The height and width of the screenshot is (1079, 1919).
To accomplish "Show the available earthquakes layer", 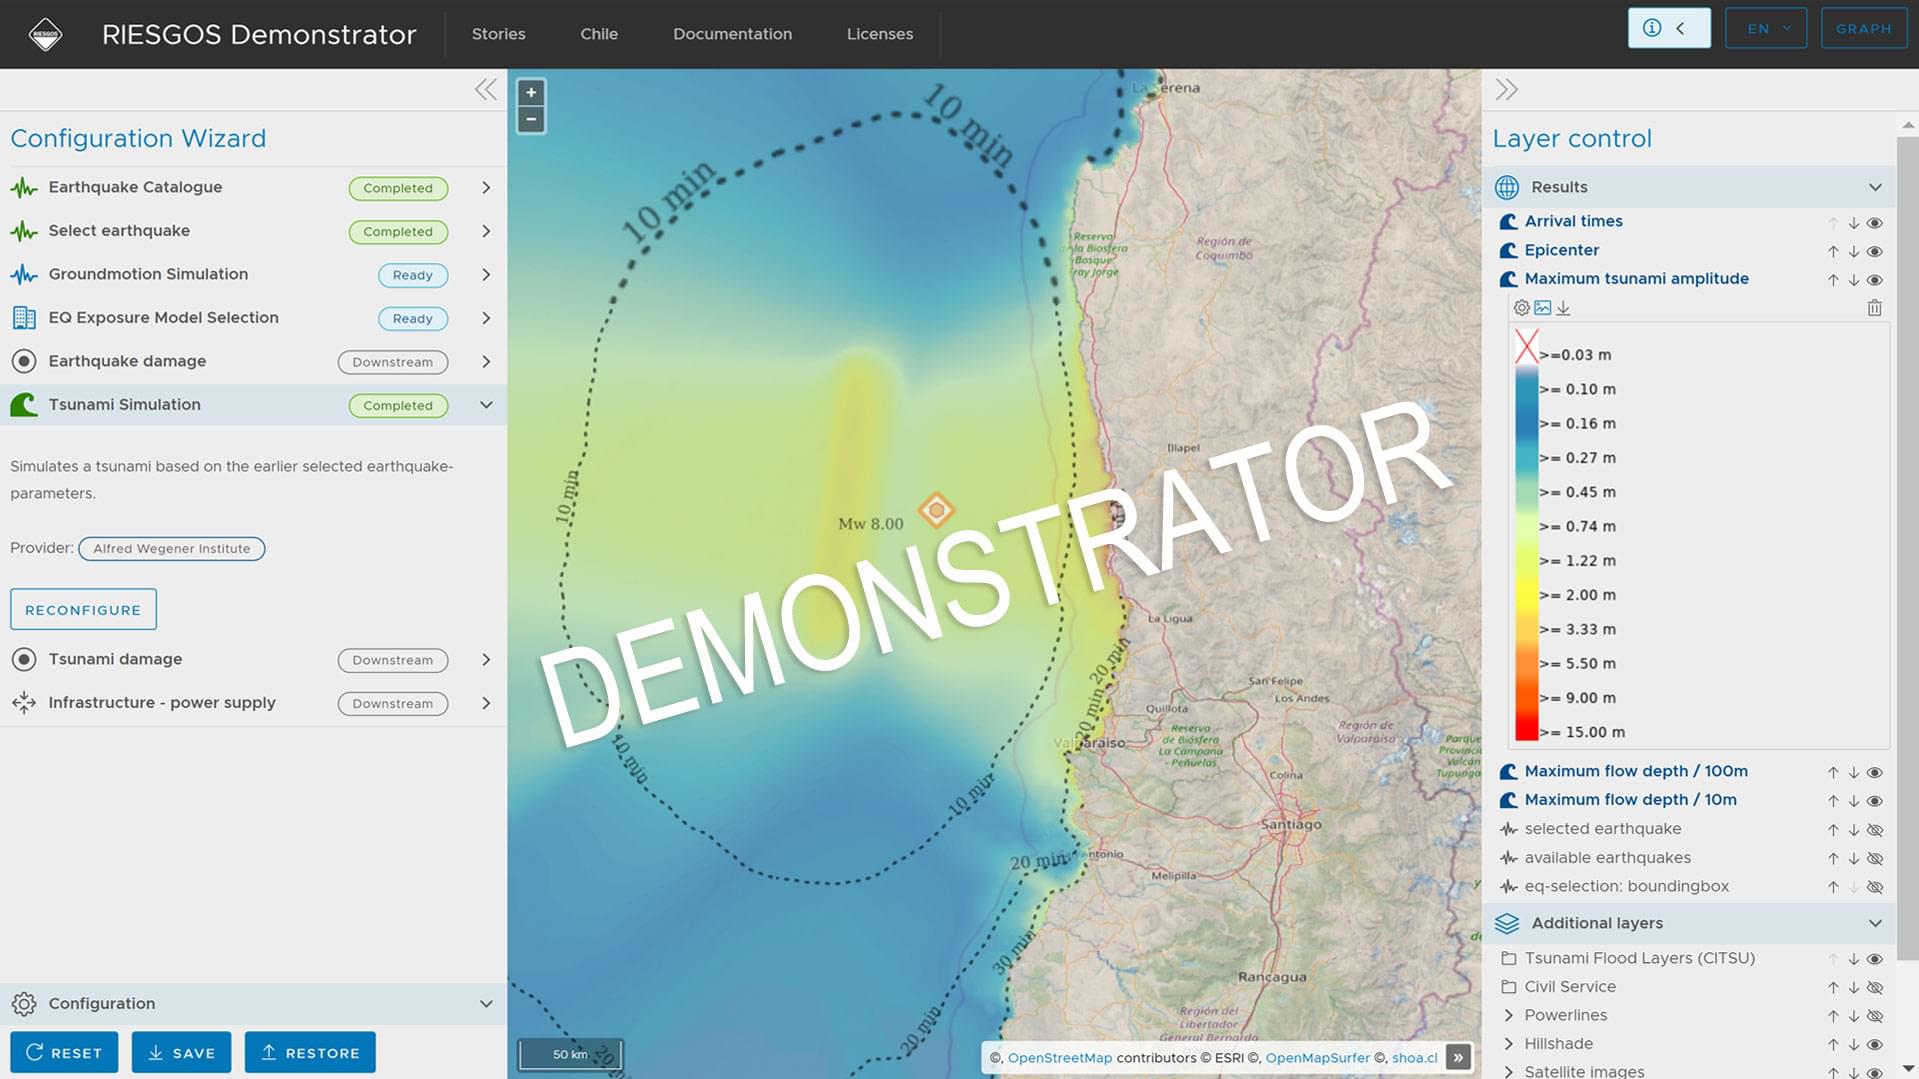I will [x=1875, y=859].
